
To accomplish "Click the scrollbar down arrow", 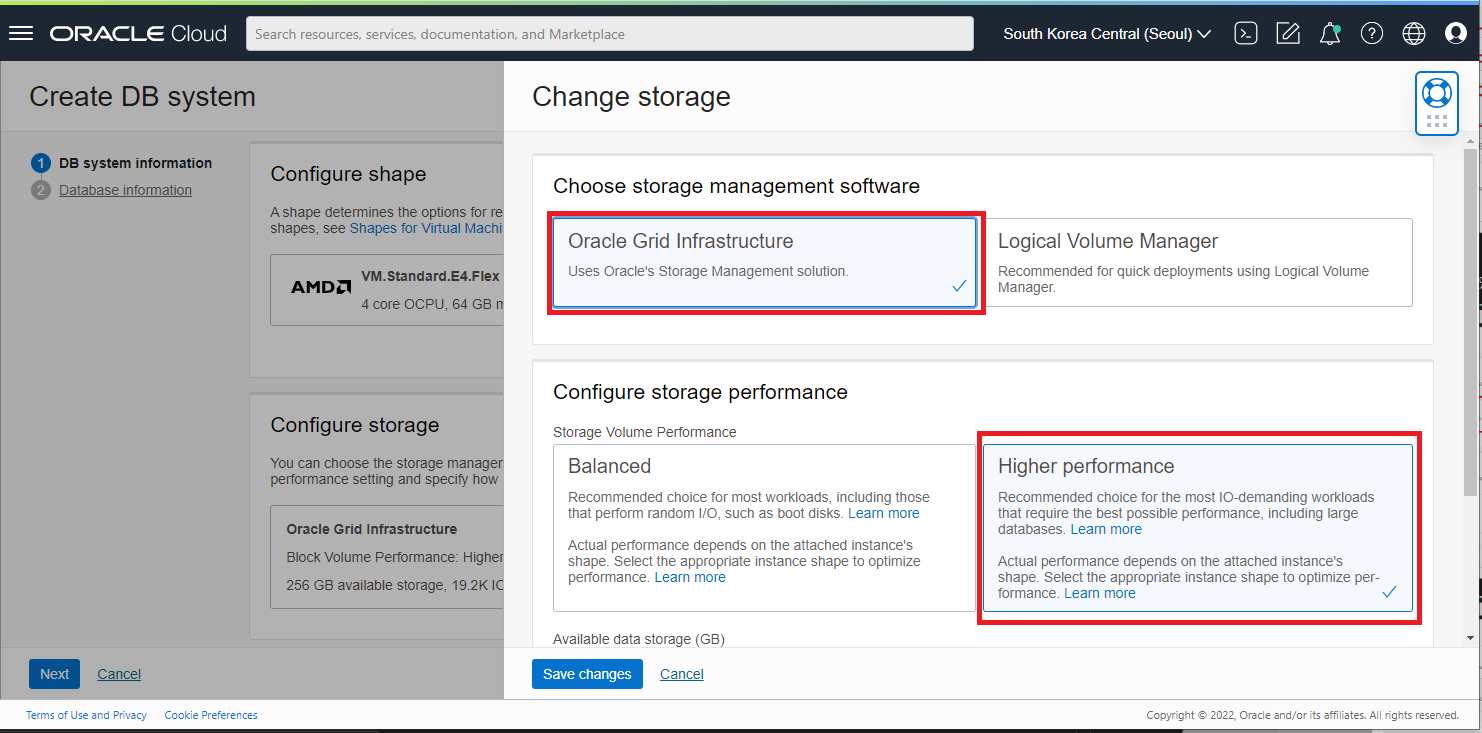I will [1470, 637].
